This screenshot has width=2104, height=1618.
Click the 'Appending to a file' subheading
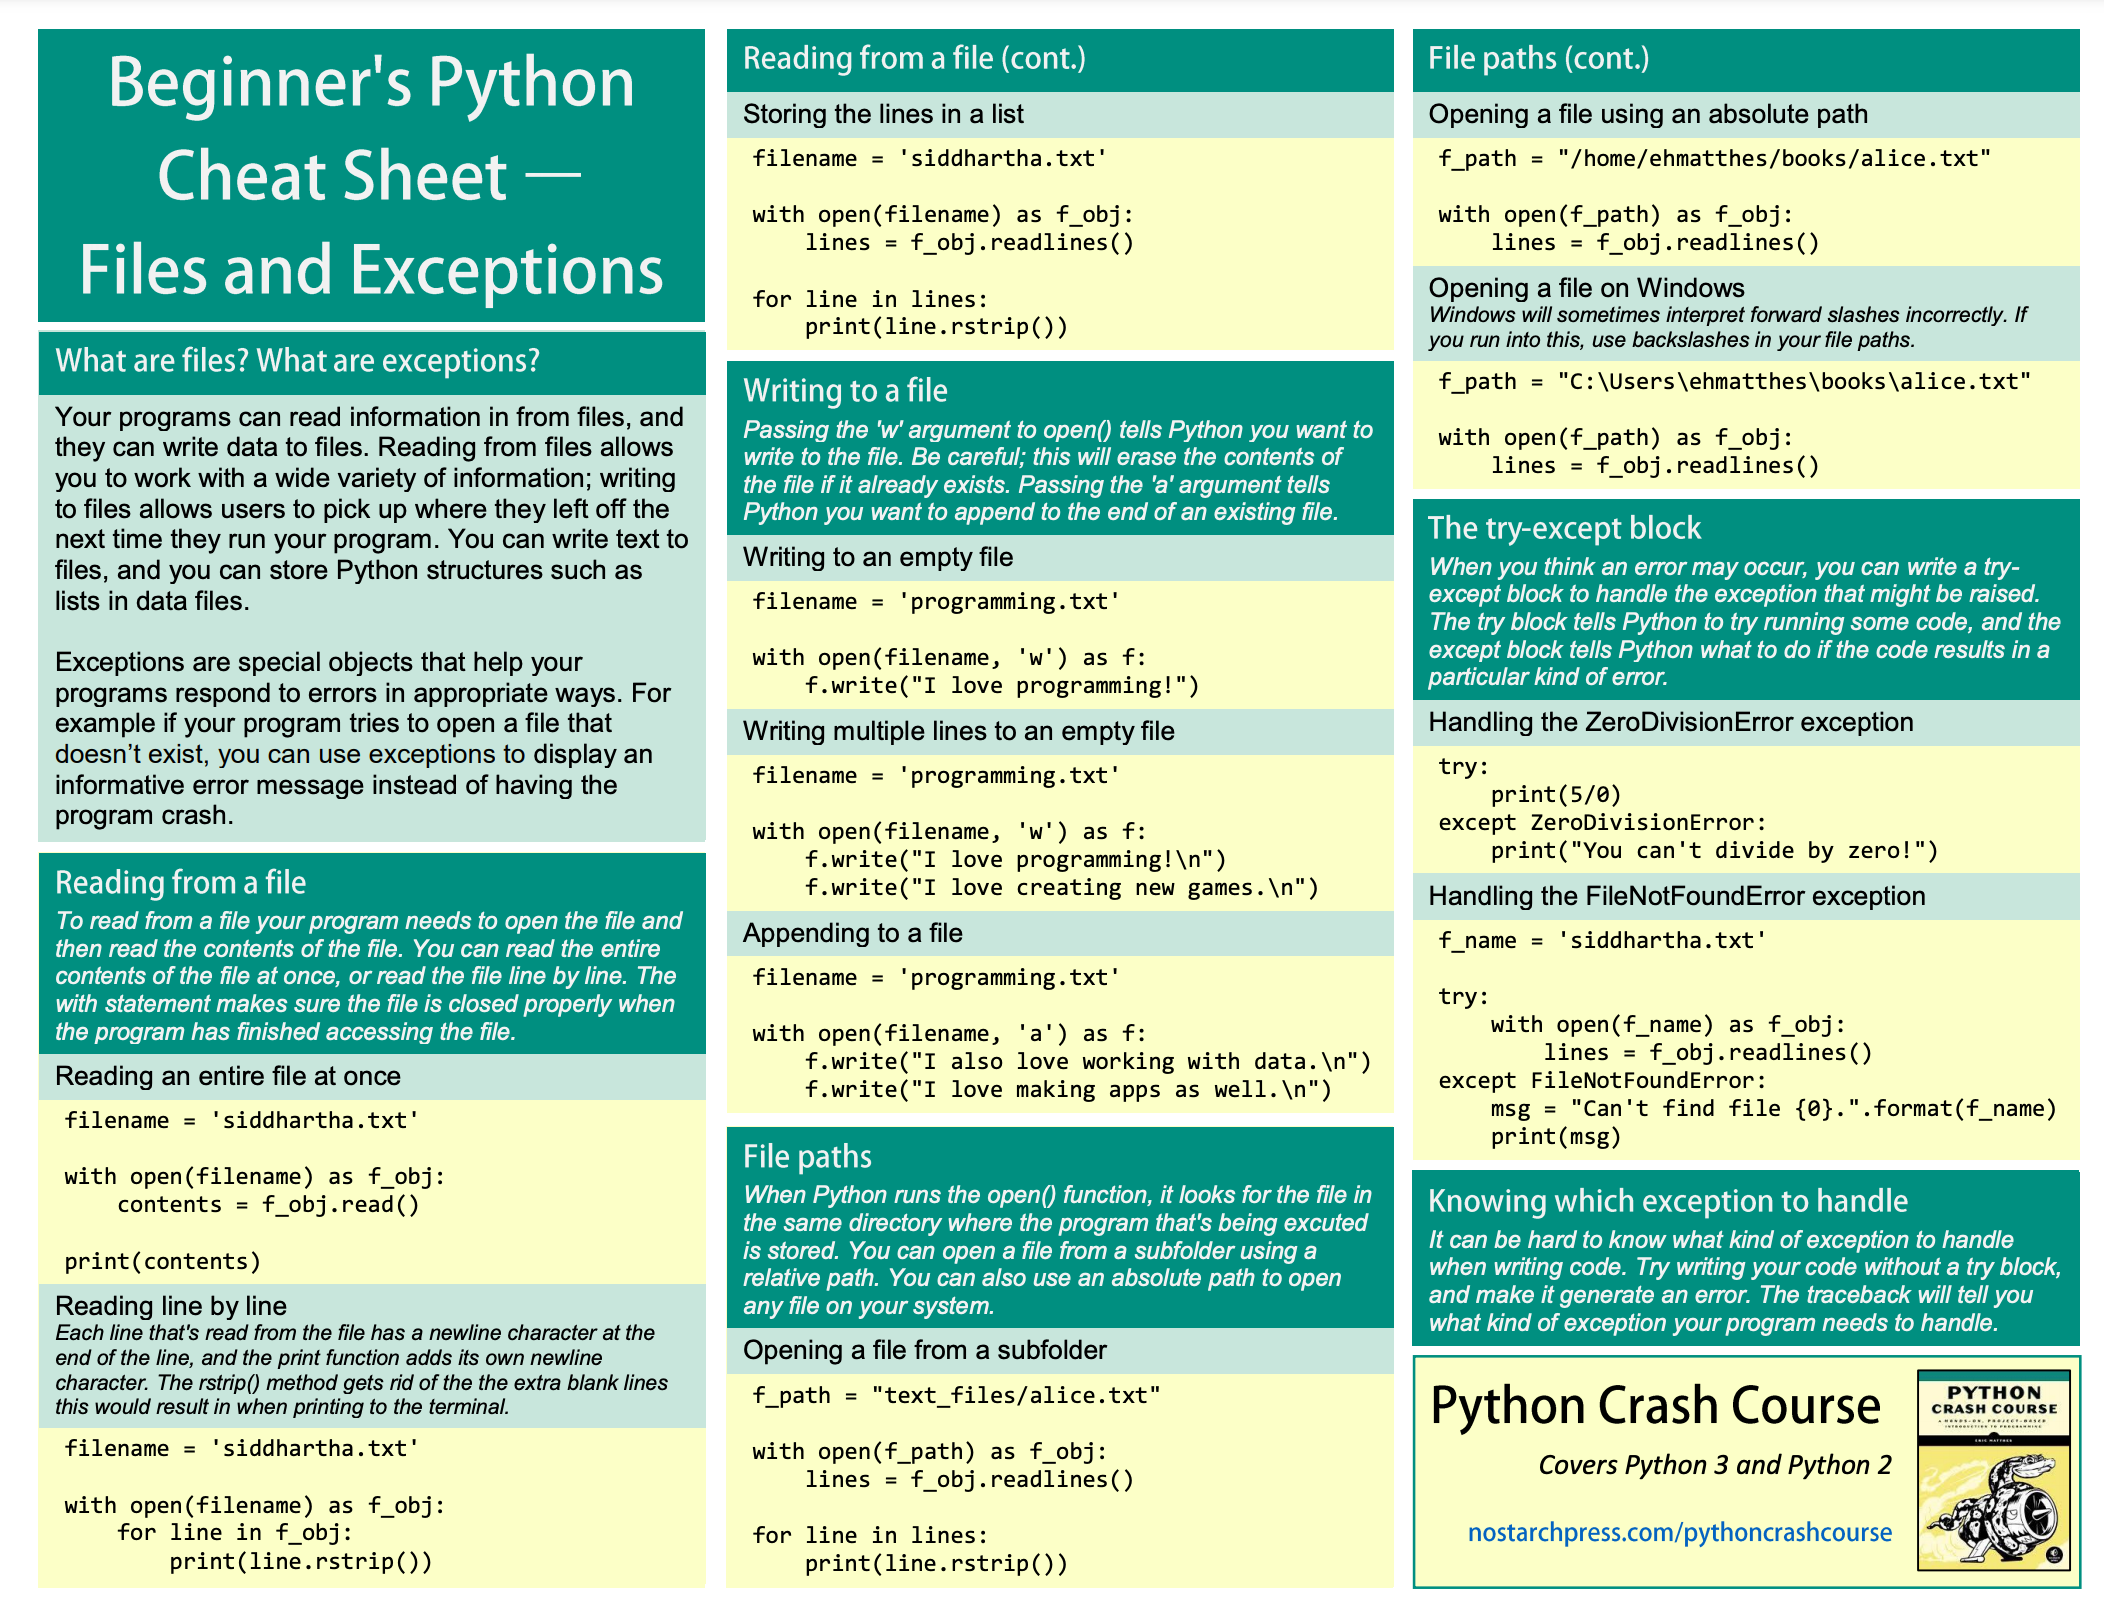[x=852, y=933]
